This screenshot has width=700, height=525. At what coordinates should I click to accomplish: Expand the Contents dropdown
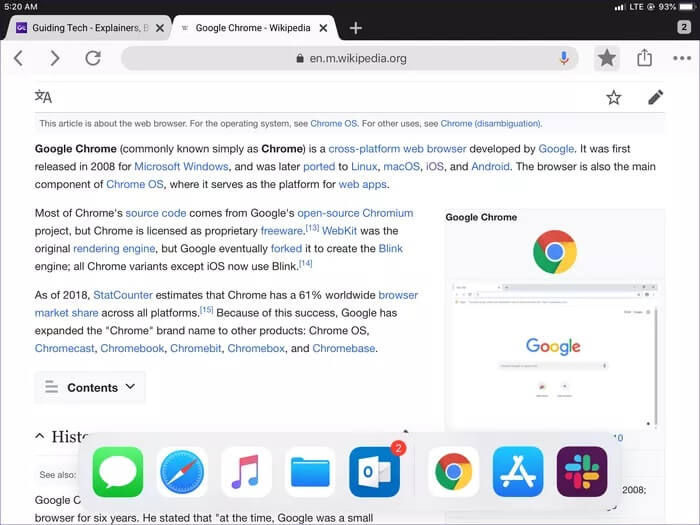pyautogui.click(x=90, y=387)
